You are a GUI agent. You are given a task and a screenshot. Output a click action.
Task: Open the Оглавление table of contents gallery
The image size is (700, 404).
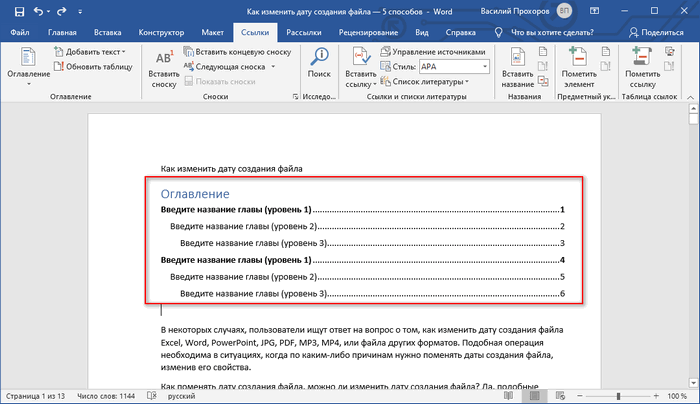(29, 67)
